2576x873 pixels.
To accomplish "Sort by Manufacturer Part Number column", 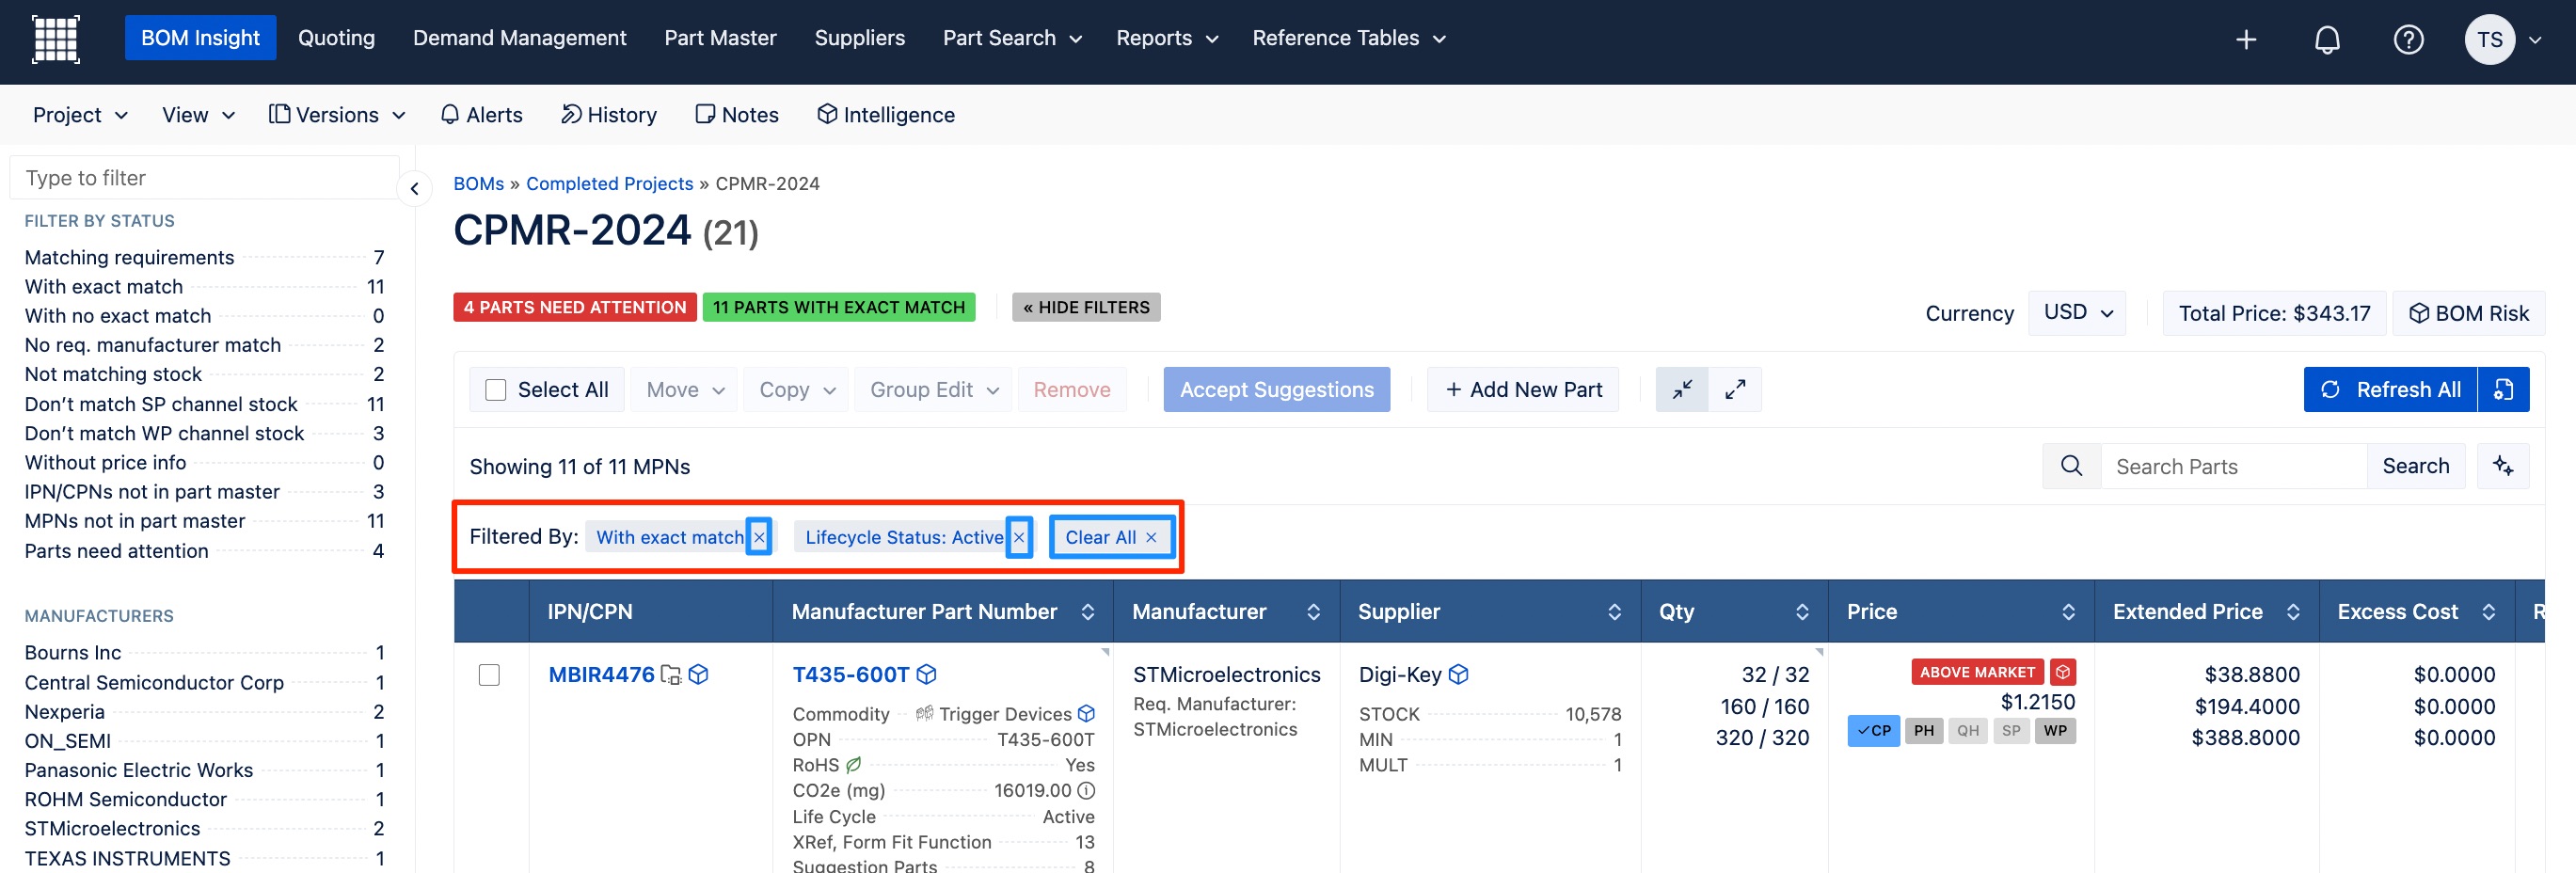I will point(1088,612).
